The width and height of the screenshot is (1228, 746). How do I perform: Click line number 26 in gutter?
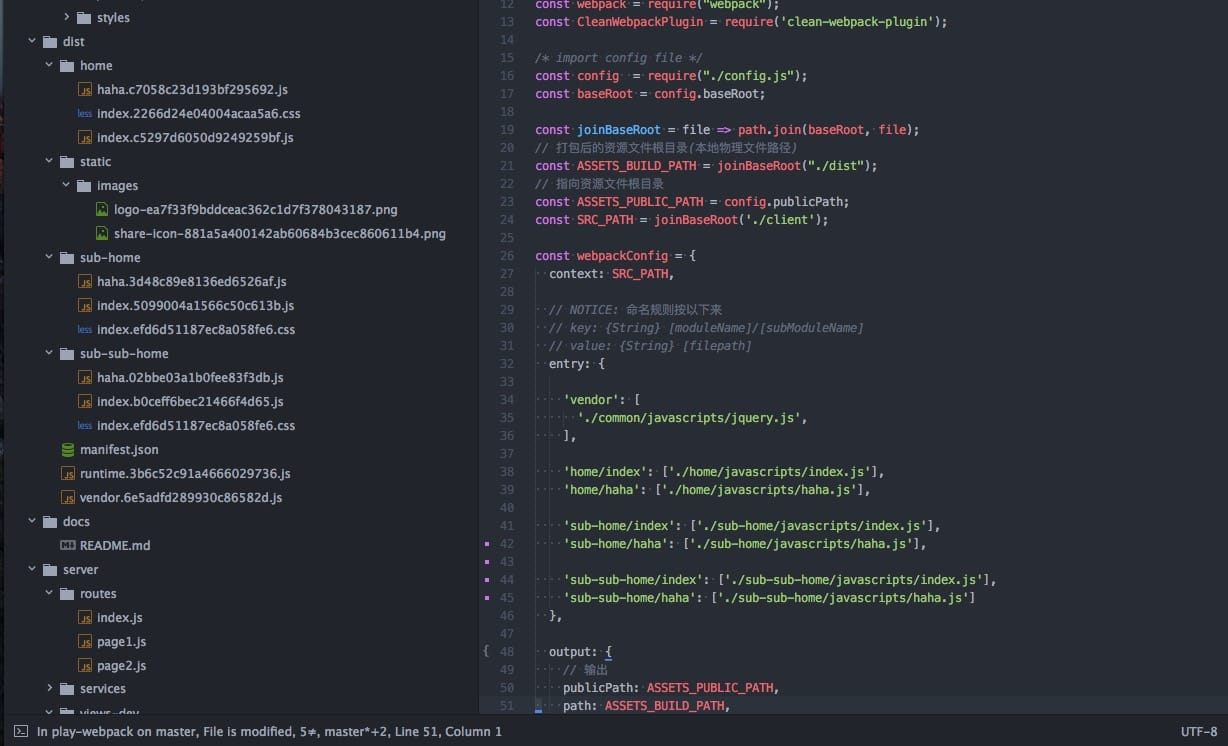(x=506, y=255)
